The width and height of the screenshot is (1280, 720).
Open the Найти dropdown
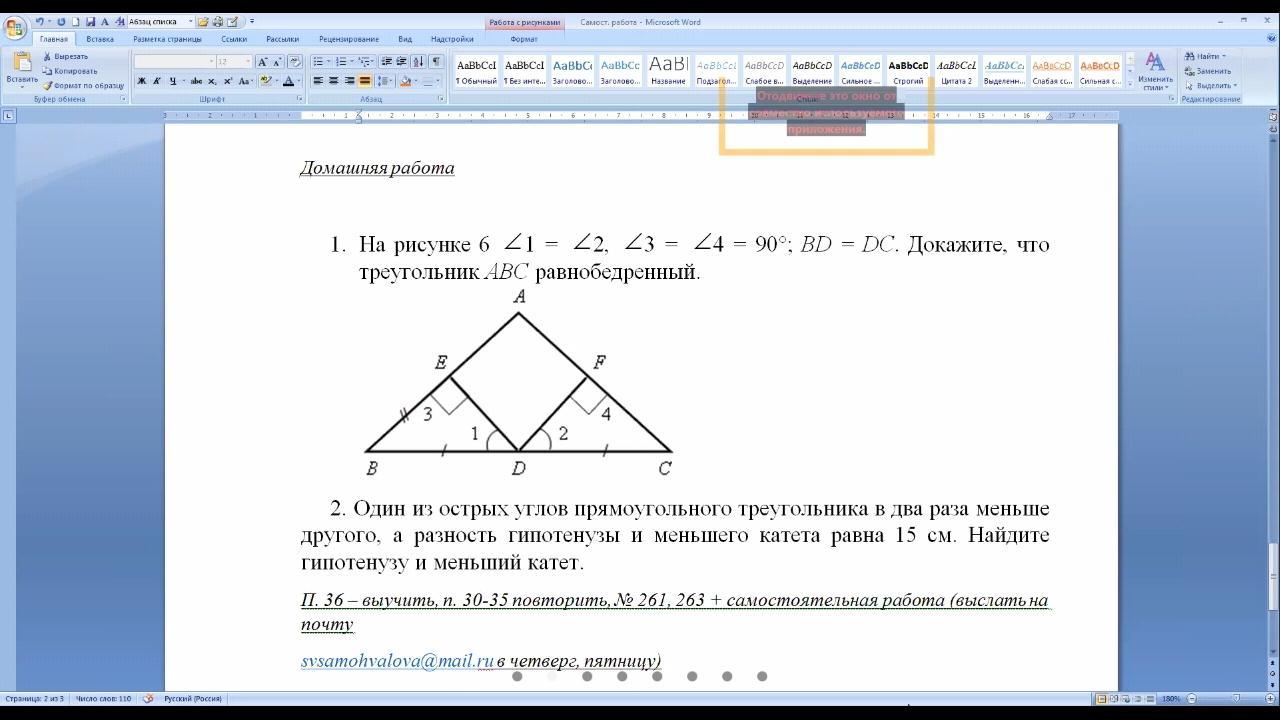(1205, 56)
